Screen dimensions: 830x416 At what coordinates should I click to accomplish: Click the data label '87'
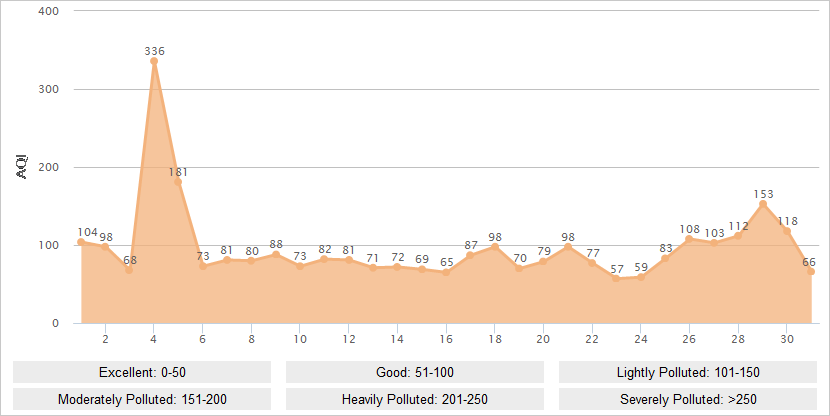(x=471, y=245)
